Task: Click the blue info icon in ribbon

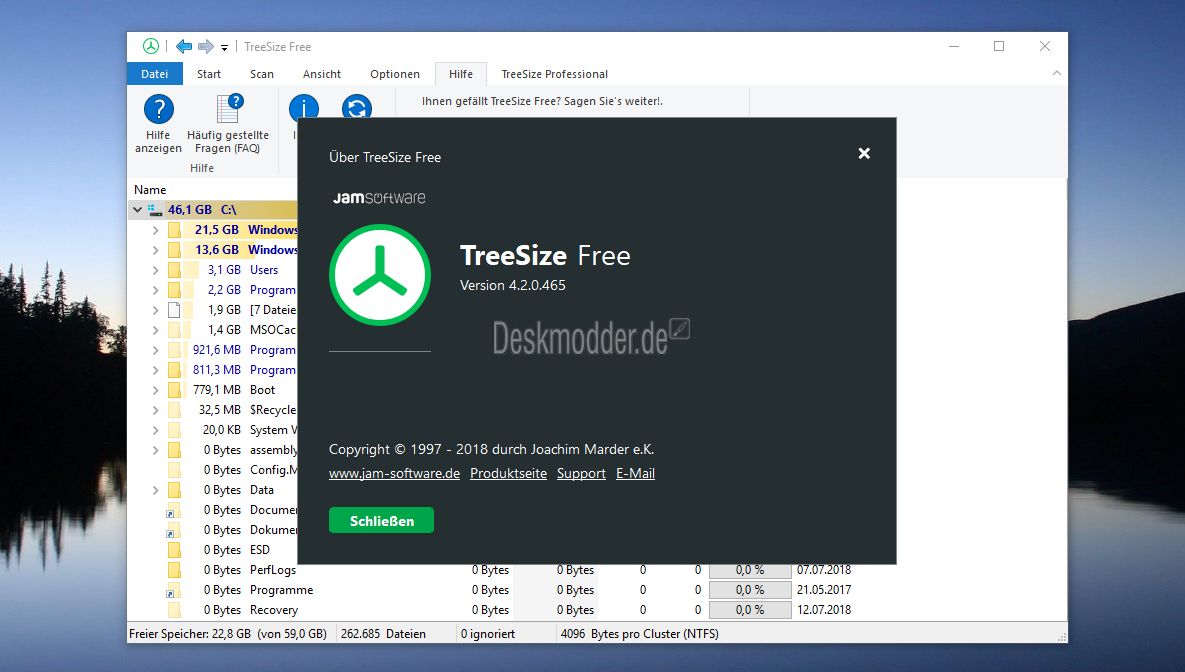Action: tap(304, 107)
